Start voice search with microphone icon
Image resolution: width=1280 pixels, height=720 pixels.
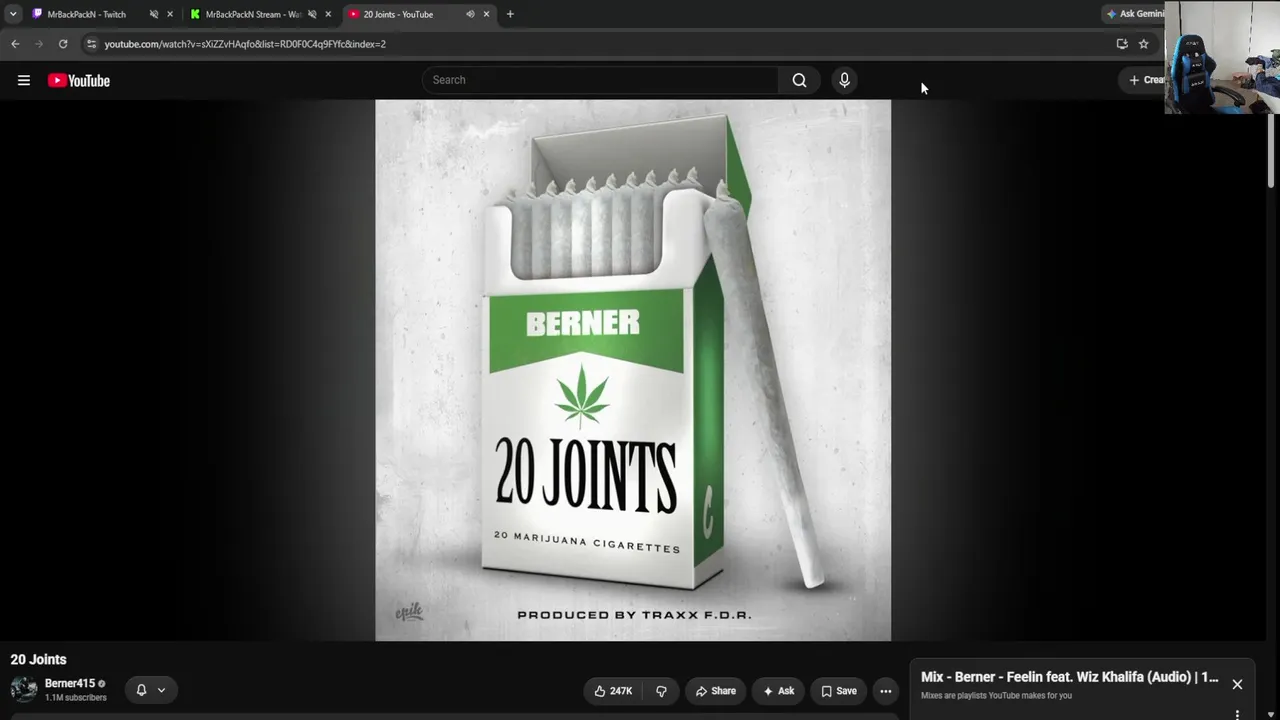[844, 80]
